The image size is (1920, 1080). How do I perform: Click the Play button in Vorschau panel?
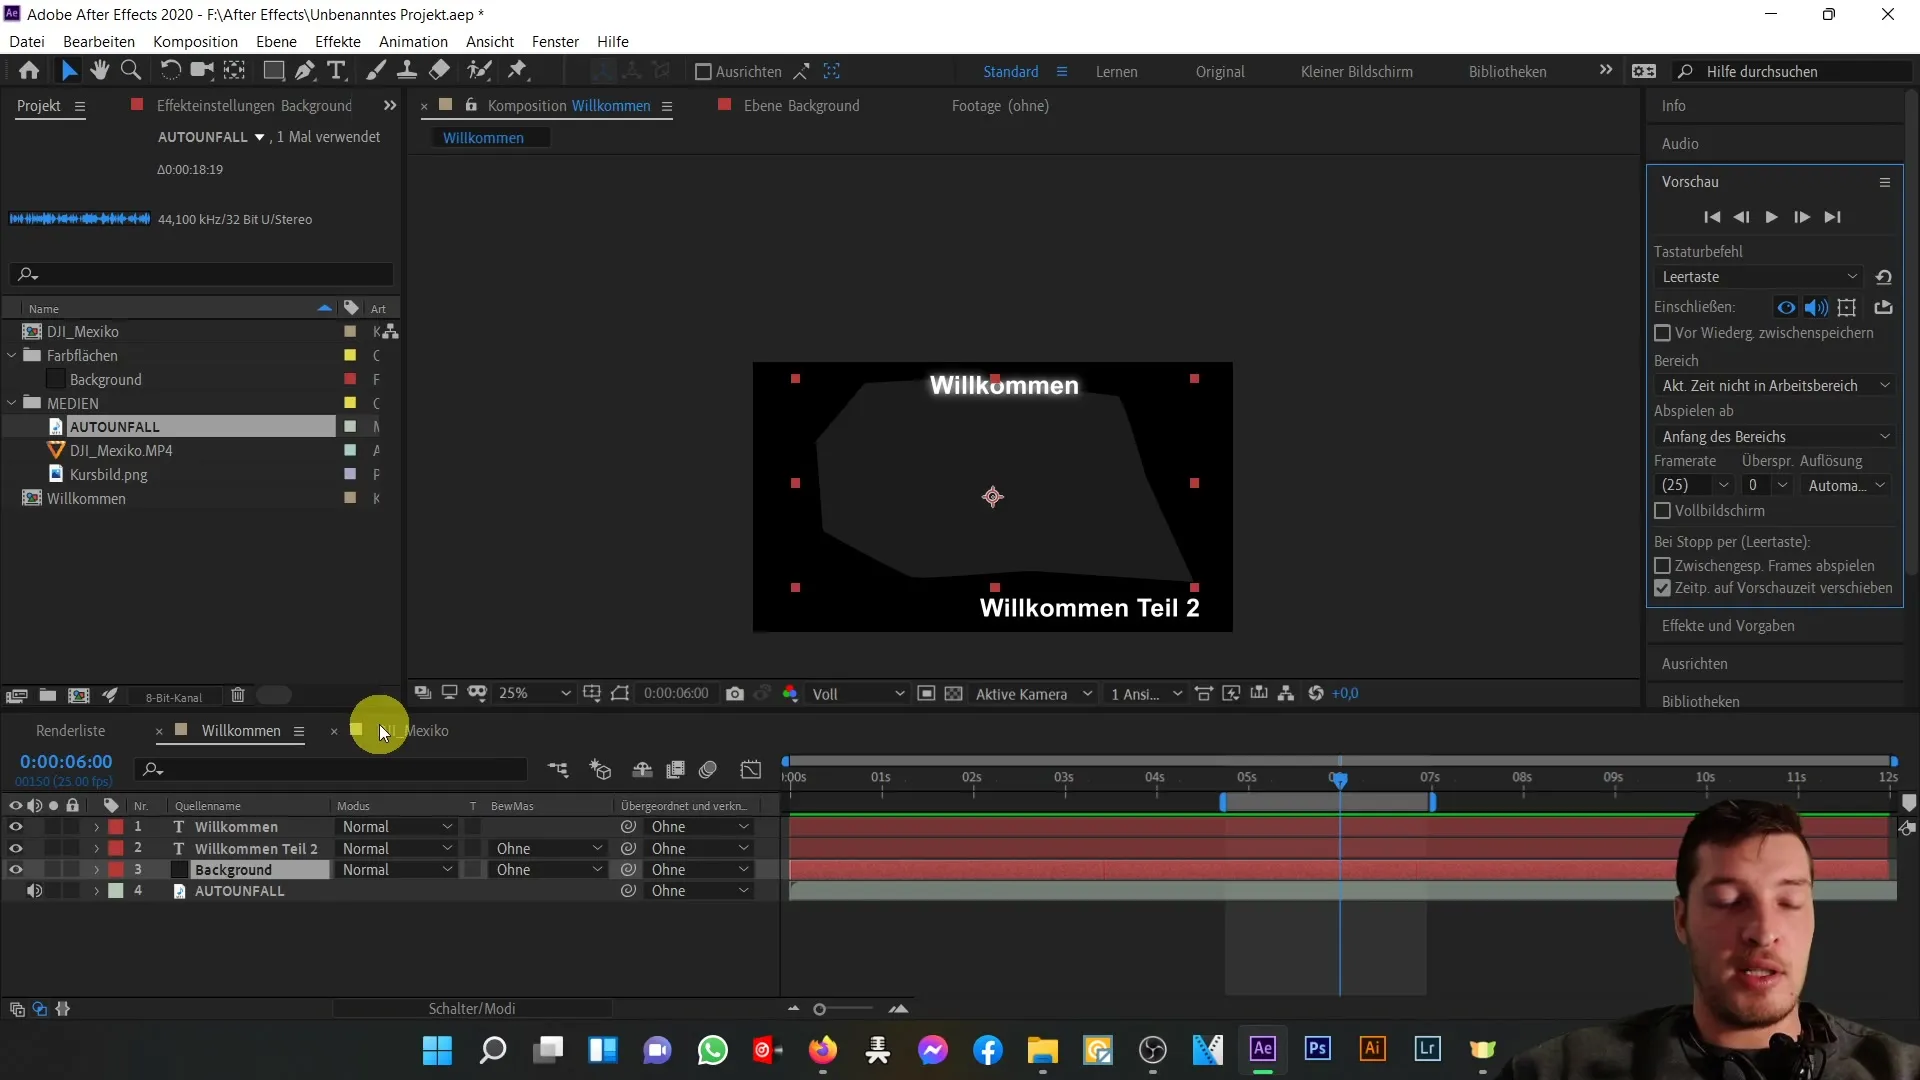click(1771, 216)
